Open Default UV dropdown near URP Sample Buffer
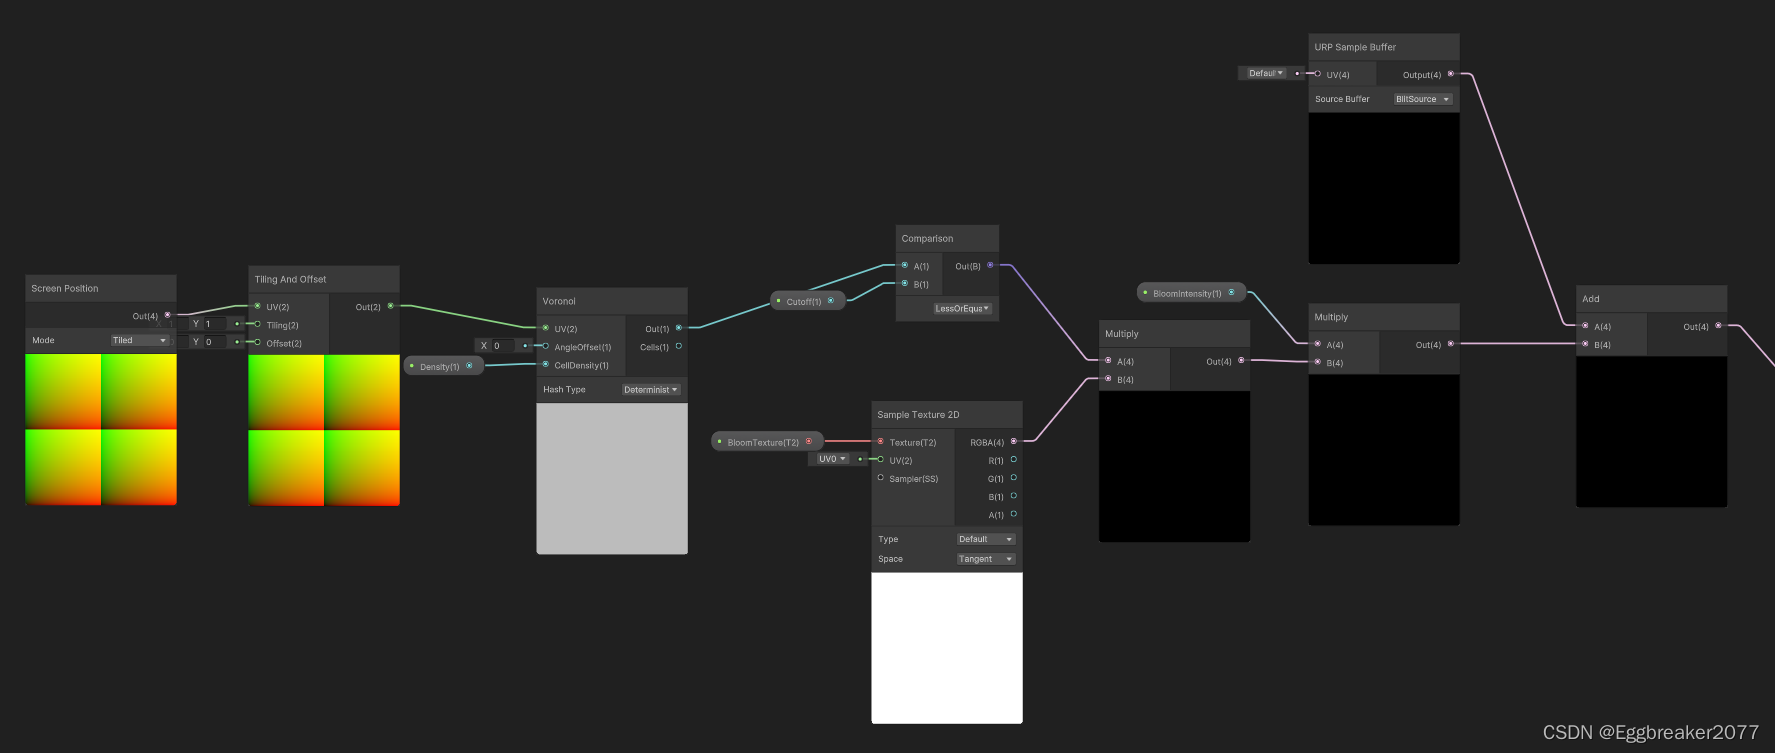 [1265, 73]
